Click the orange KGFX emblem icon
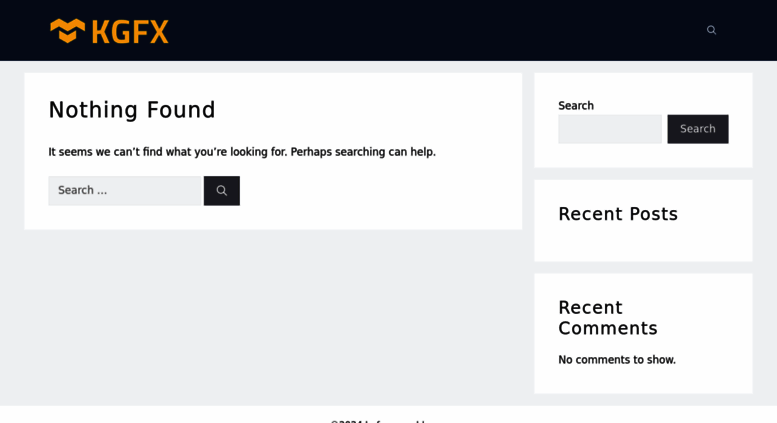 click(x=67, y=30)
